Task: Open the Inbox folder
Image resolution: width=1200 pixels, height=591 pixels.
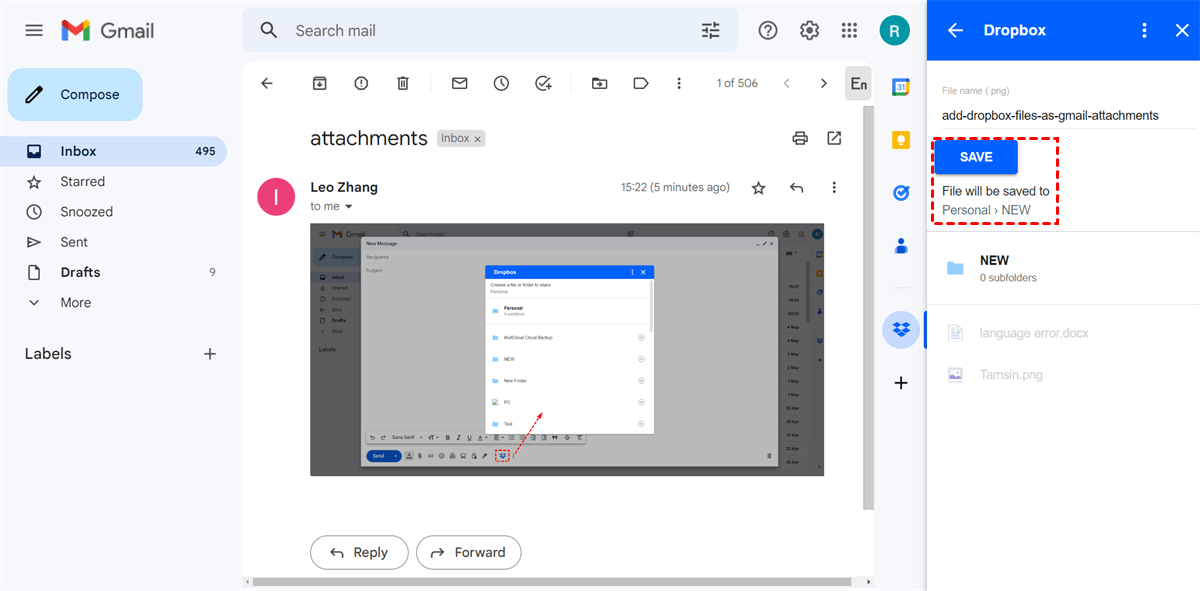Action: (113, 151)
